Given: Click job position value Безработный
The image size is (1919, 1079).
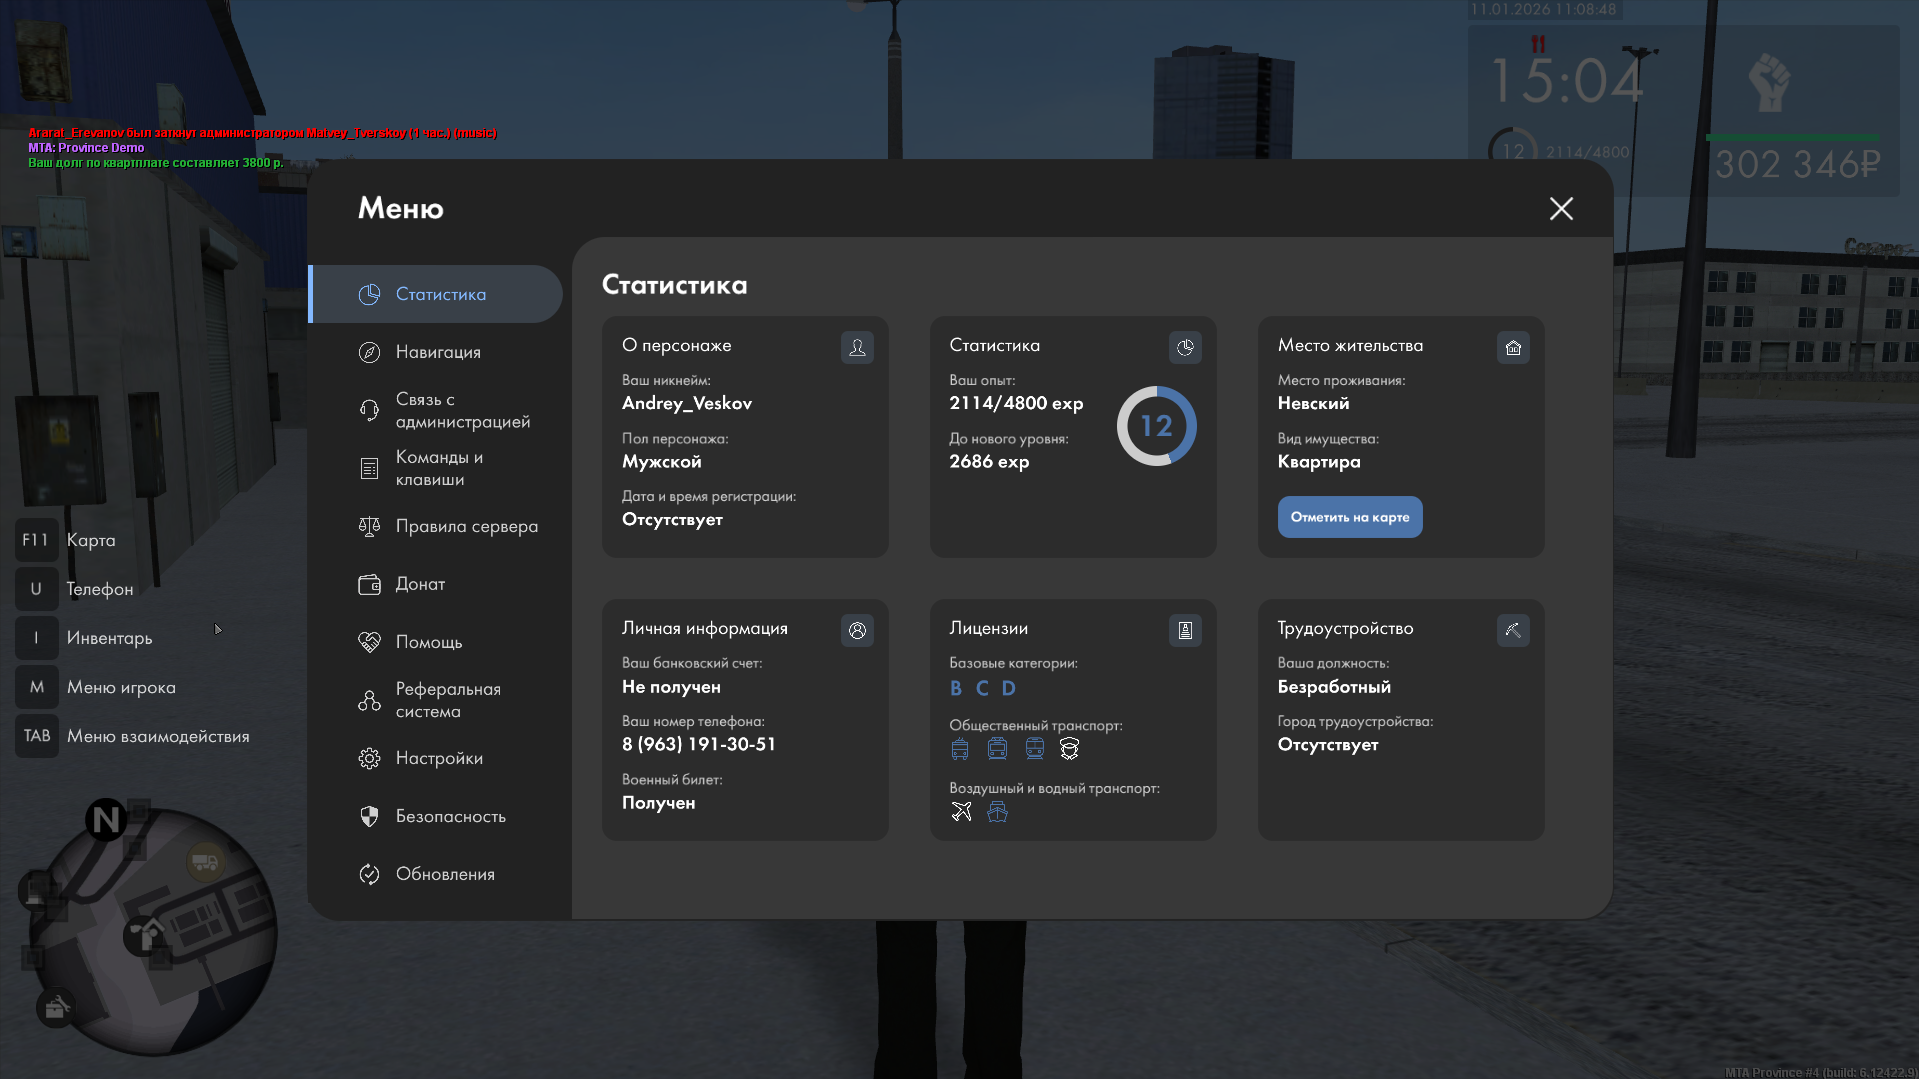Looking at the screenshot, I should [x=1334, y=687].
